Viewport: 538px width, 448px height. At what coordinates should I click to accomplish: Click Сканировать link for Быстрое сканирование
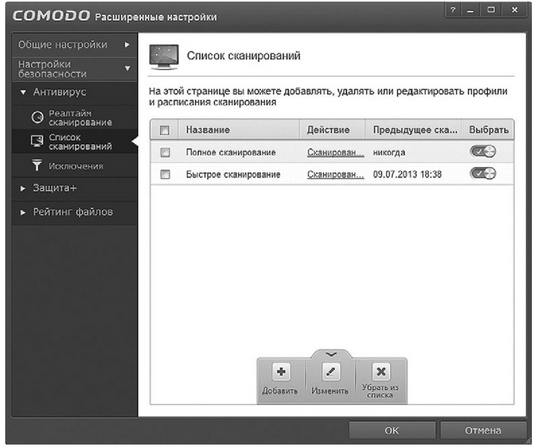(x=335, y=175)
